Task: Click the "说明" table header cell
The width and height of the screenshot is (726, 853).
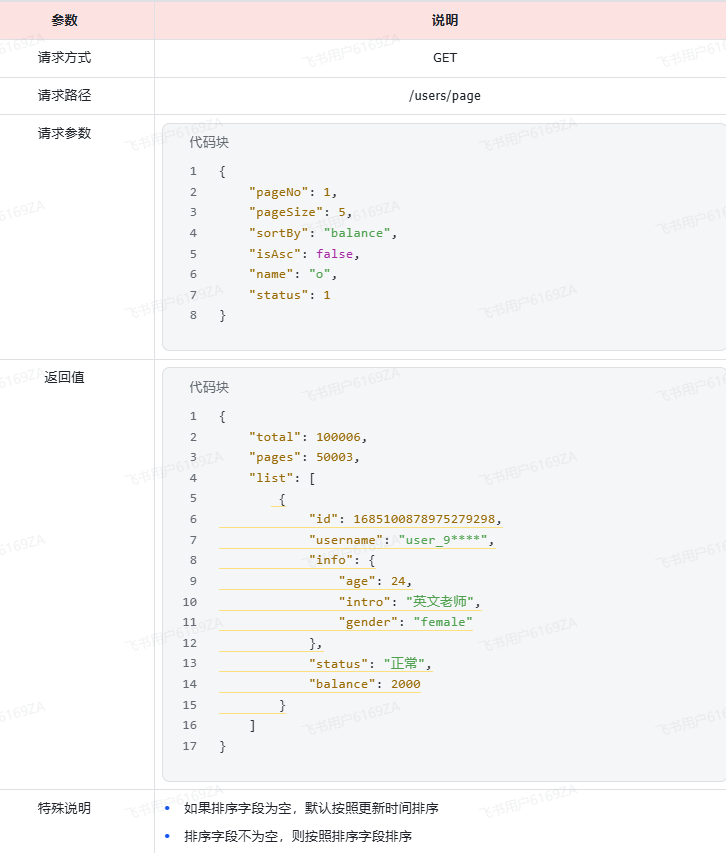Action: 444,20
